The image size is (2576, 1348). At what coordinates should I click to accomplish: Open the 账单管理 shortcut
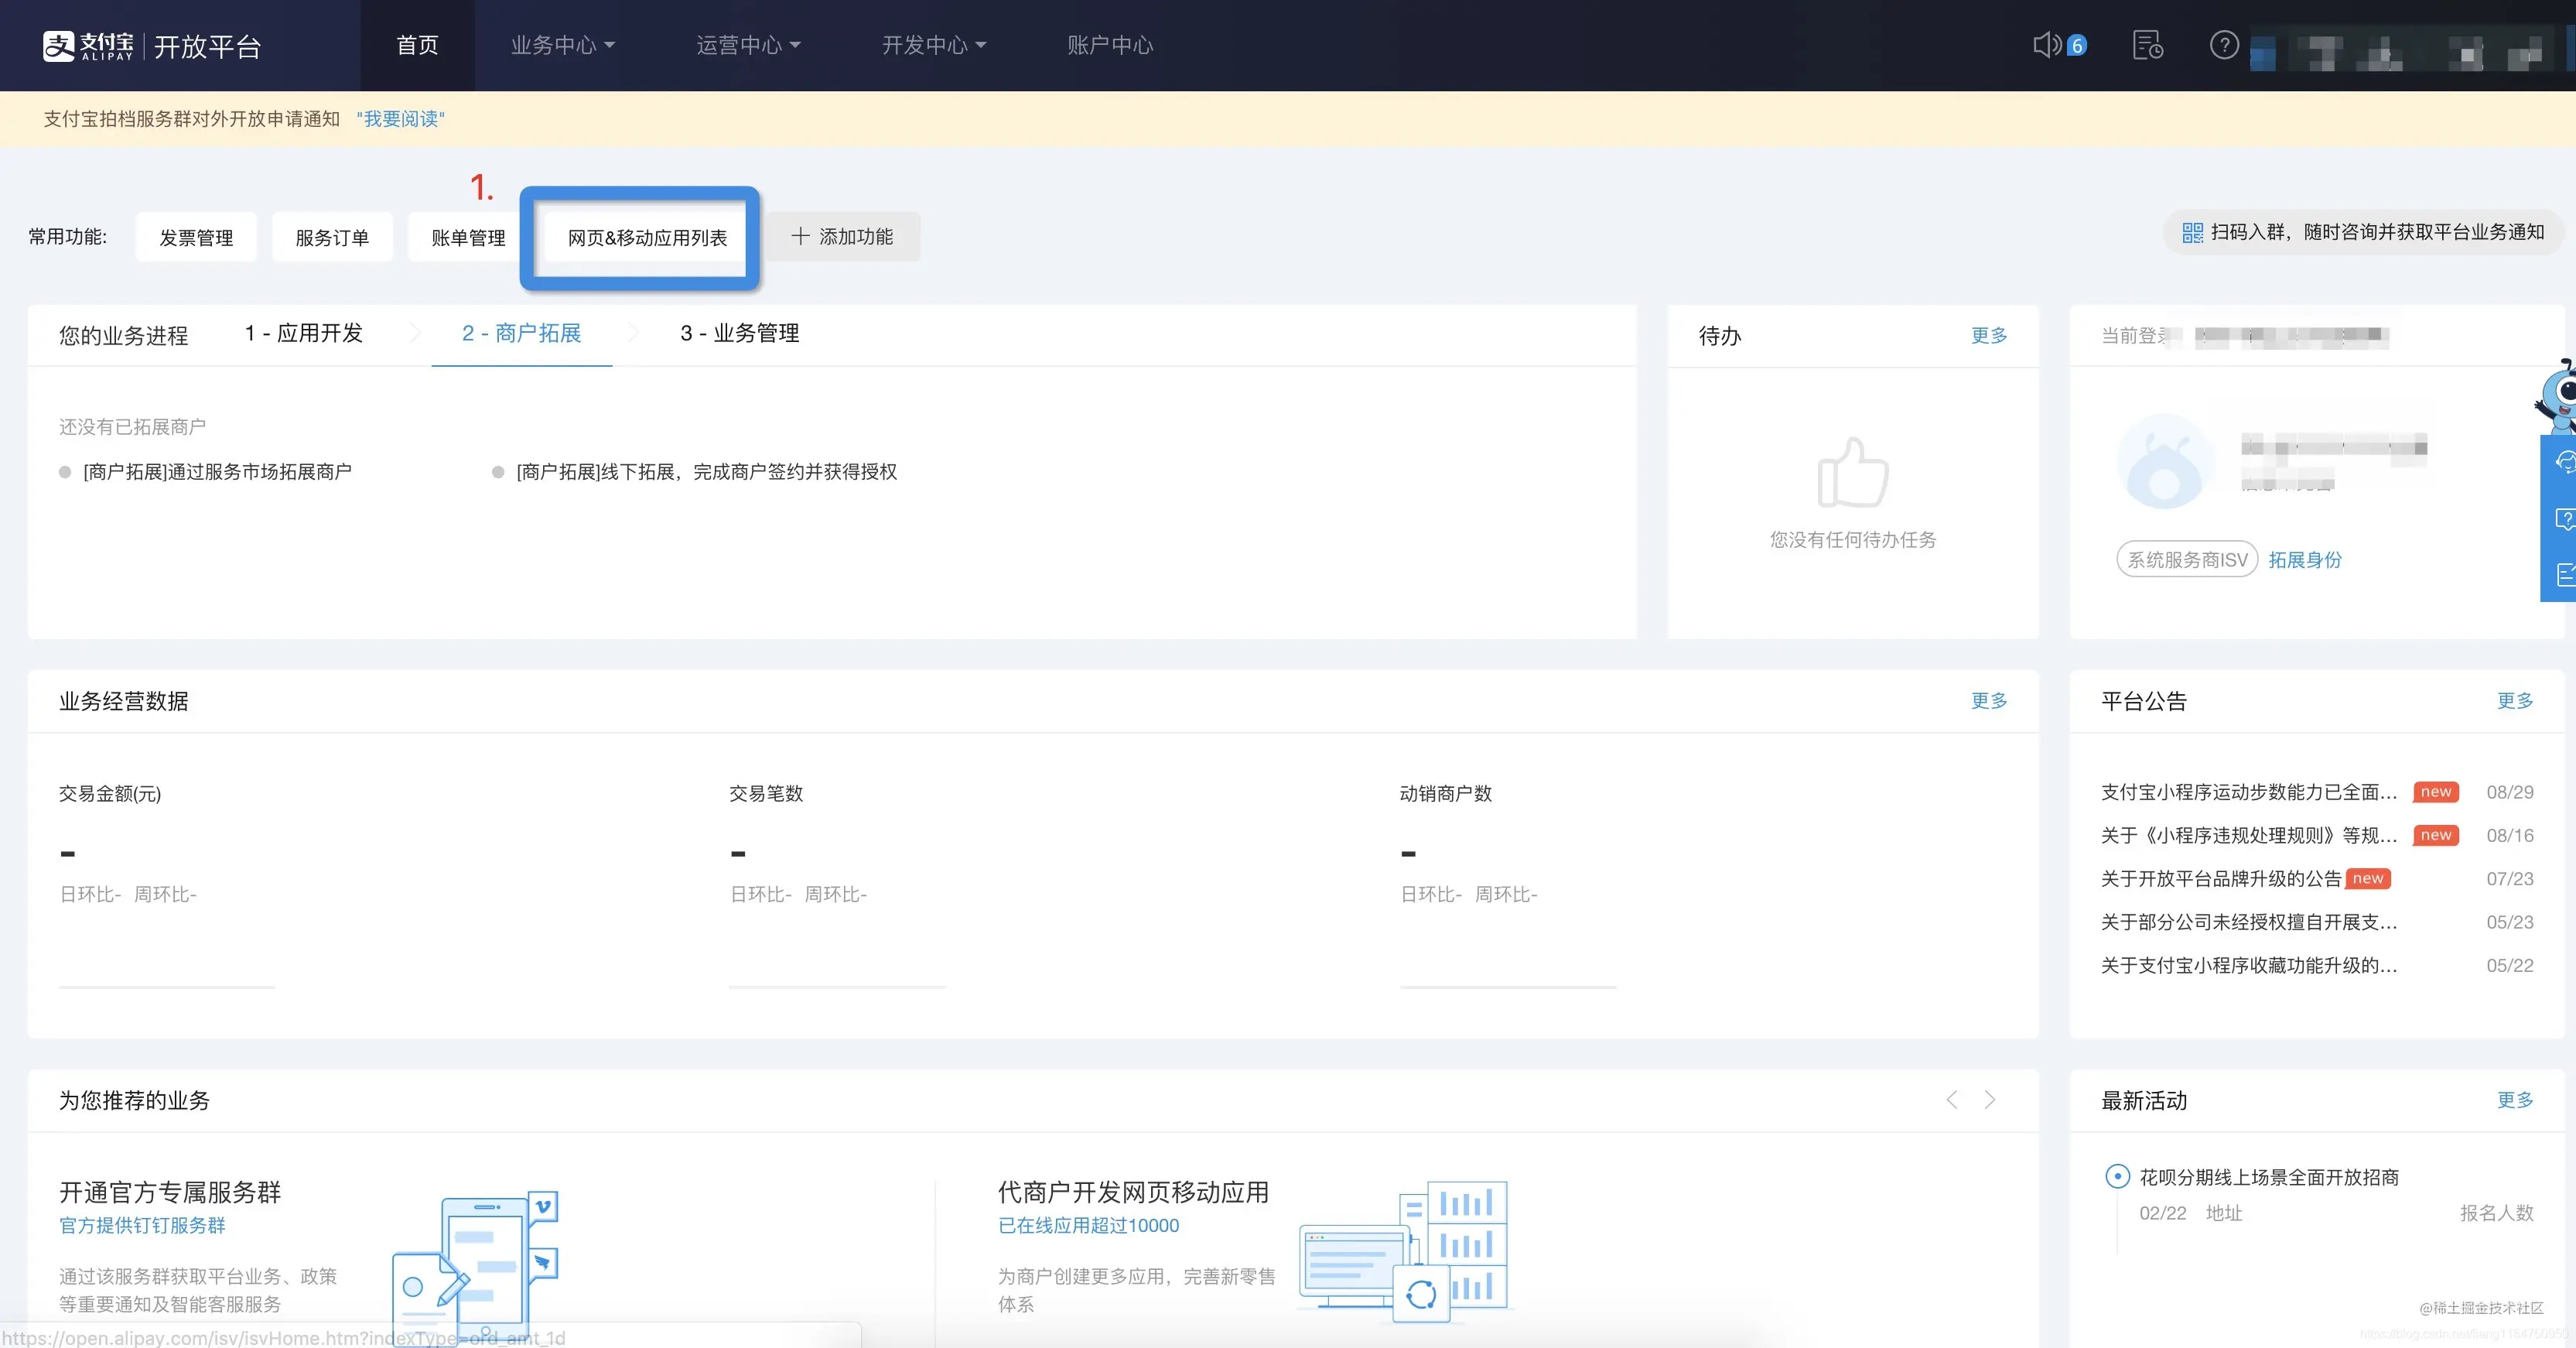coord(468,237)
